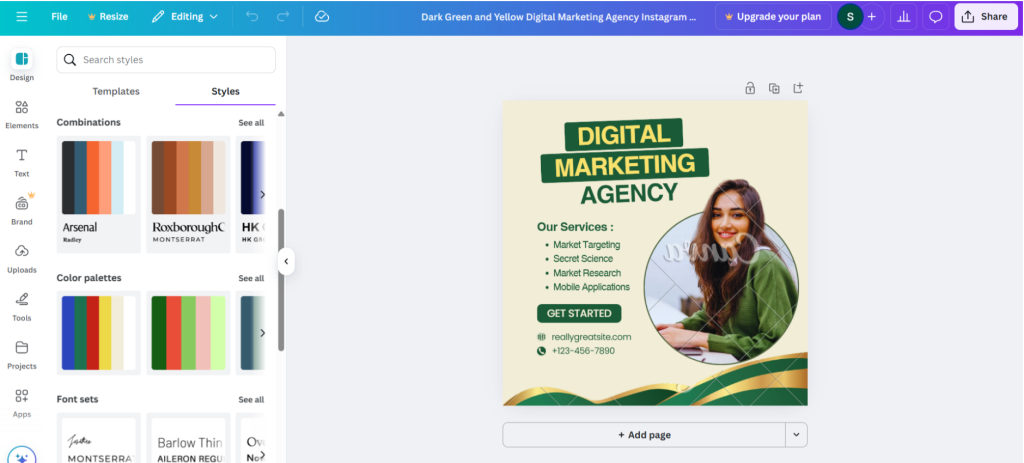
Task: Apply the Arsenal Radley combination
Action: (x=99, y=194)
